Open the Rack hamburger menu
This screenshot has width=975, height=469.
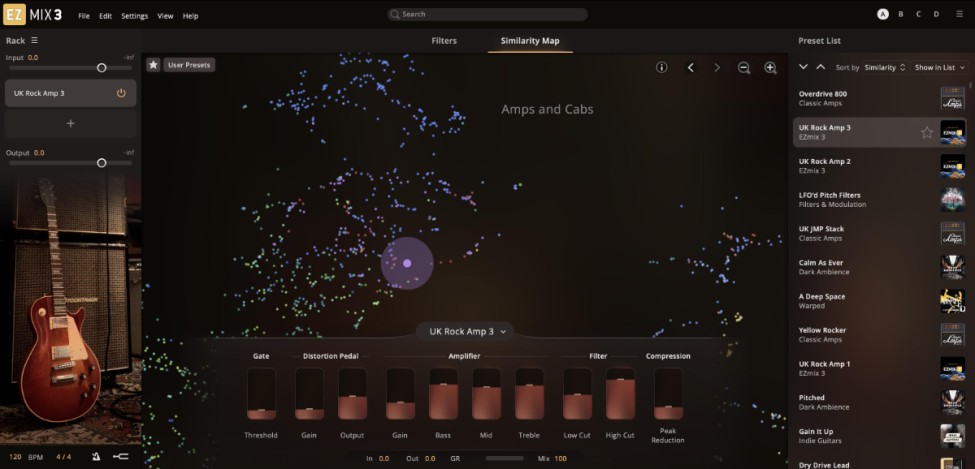pyautogui.click(x=34, y=40)
